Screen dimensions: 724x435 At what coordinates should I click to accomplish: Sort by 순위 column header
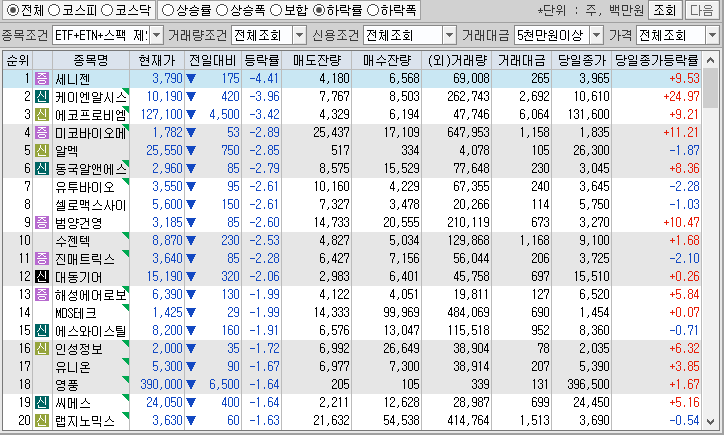18,60
